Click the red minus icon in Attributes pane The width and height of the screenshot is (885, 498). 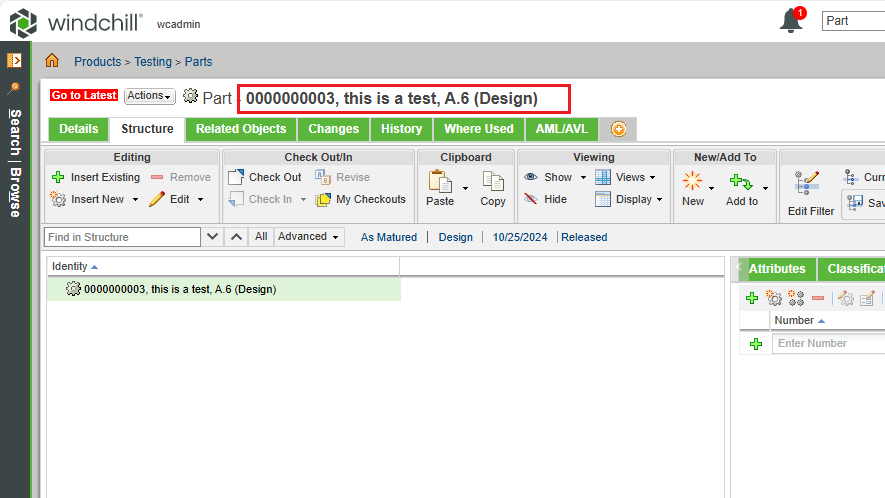coord(818,298)
